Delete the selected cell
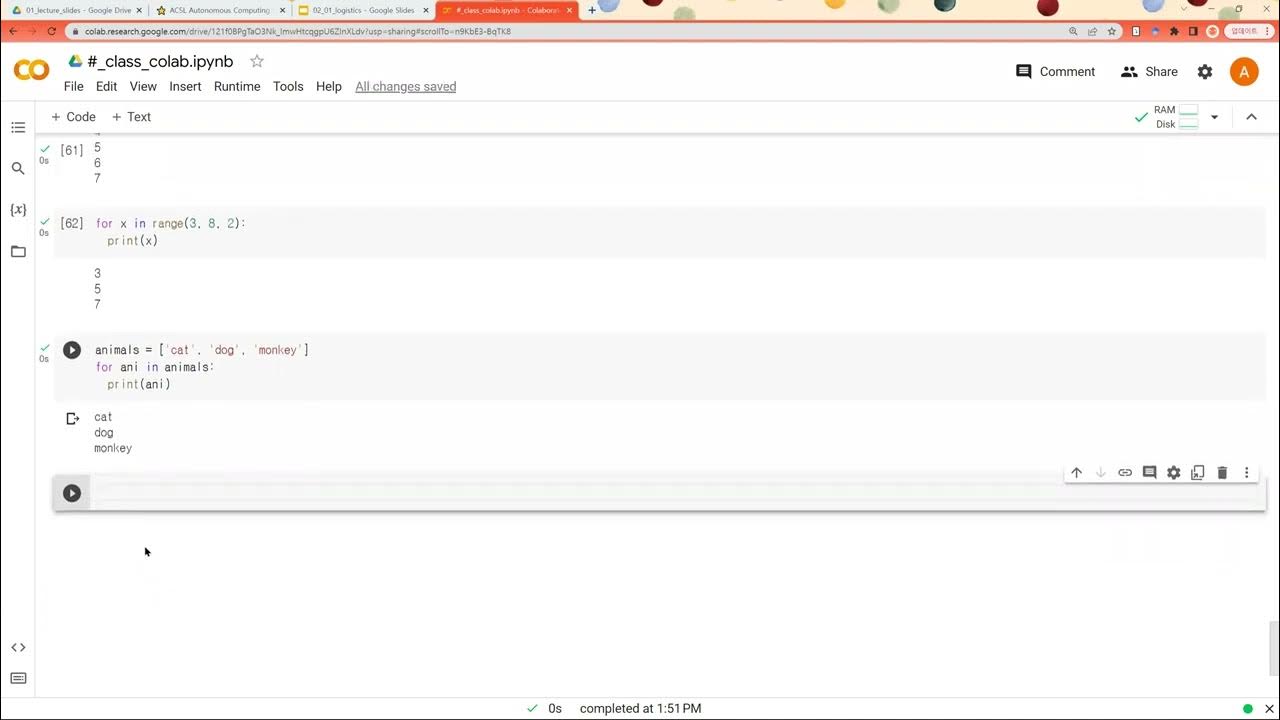Screen dimensions: 1280x720 point(1222,473)
